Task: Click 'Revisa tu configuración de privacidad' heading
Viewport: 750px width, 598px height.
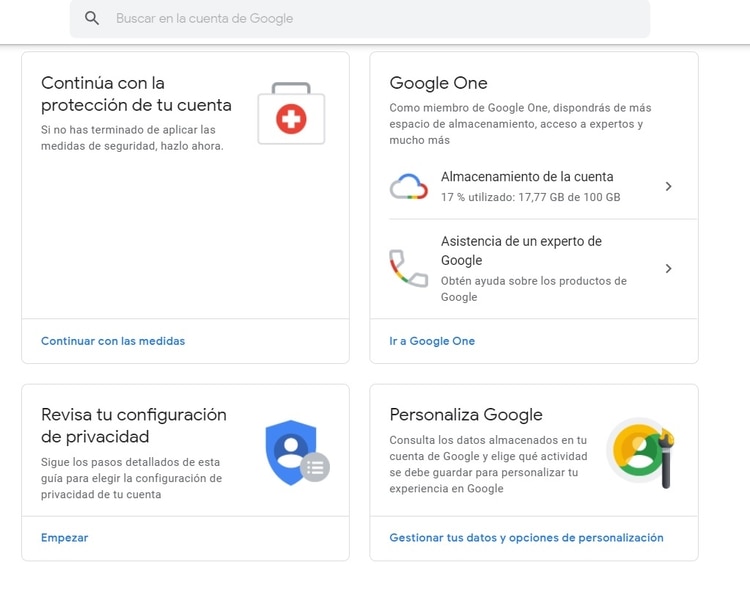Action: (134, 426)
